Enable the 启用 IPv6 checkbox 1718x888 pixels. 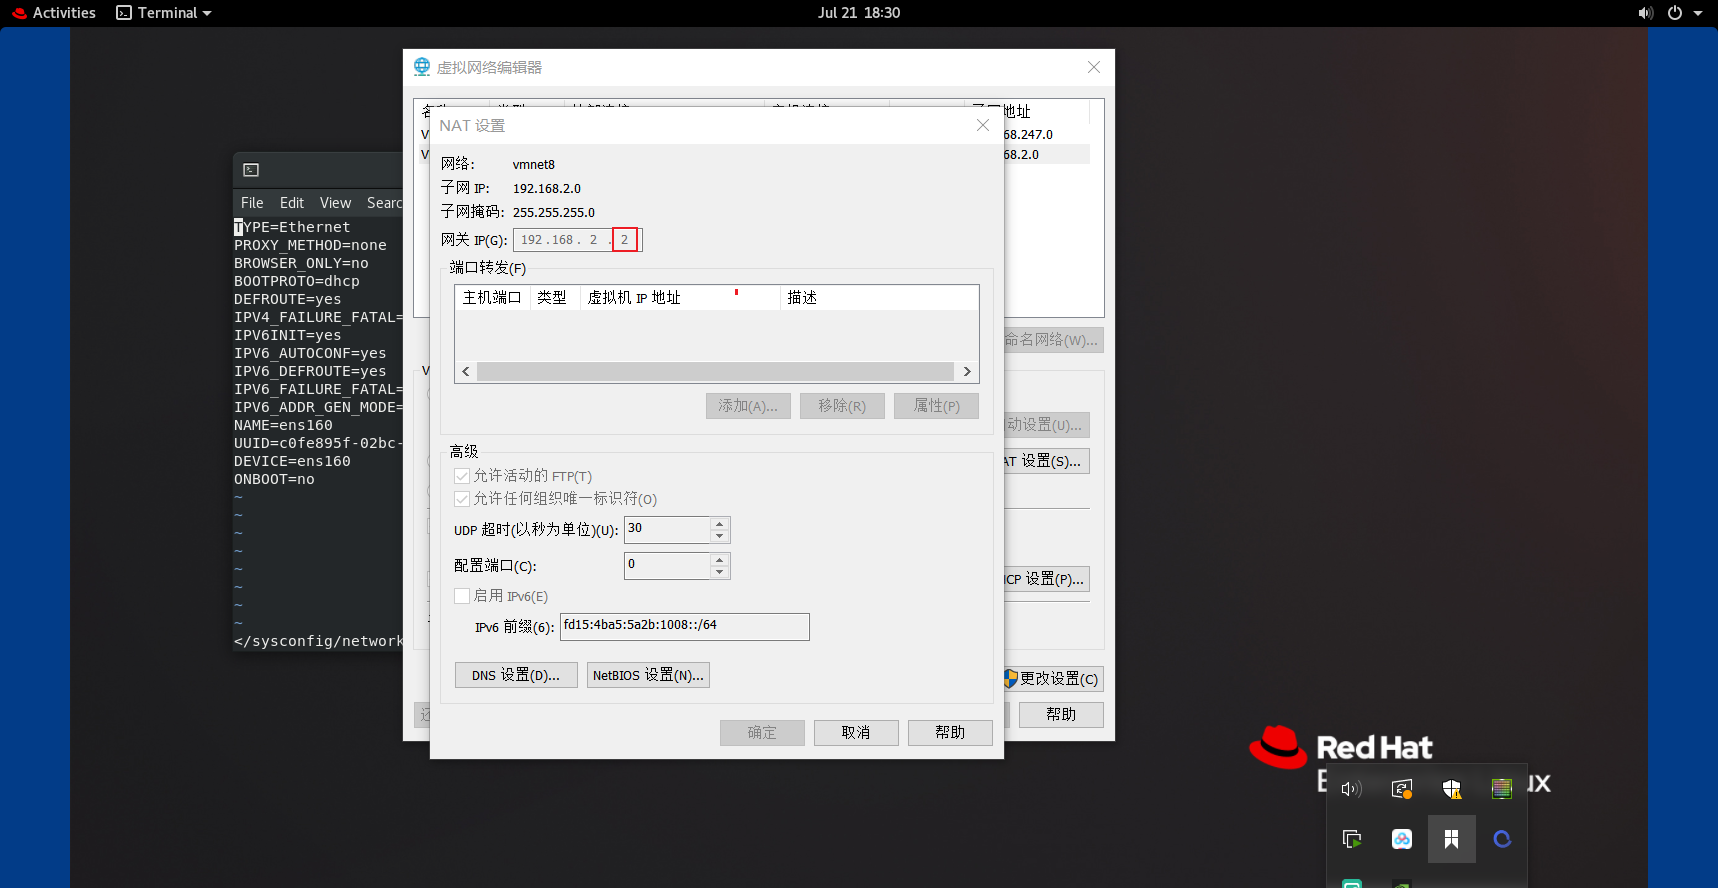coord(462,596)
